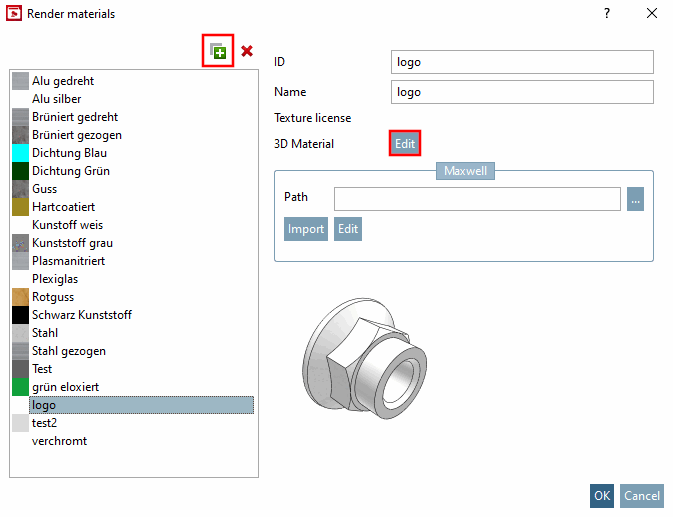Click into the ID text field
673x517 pixels.
(x=522, y=62)
